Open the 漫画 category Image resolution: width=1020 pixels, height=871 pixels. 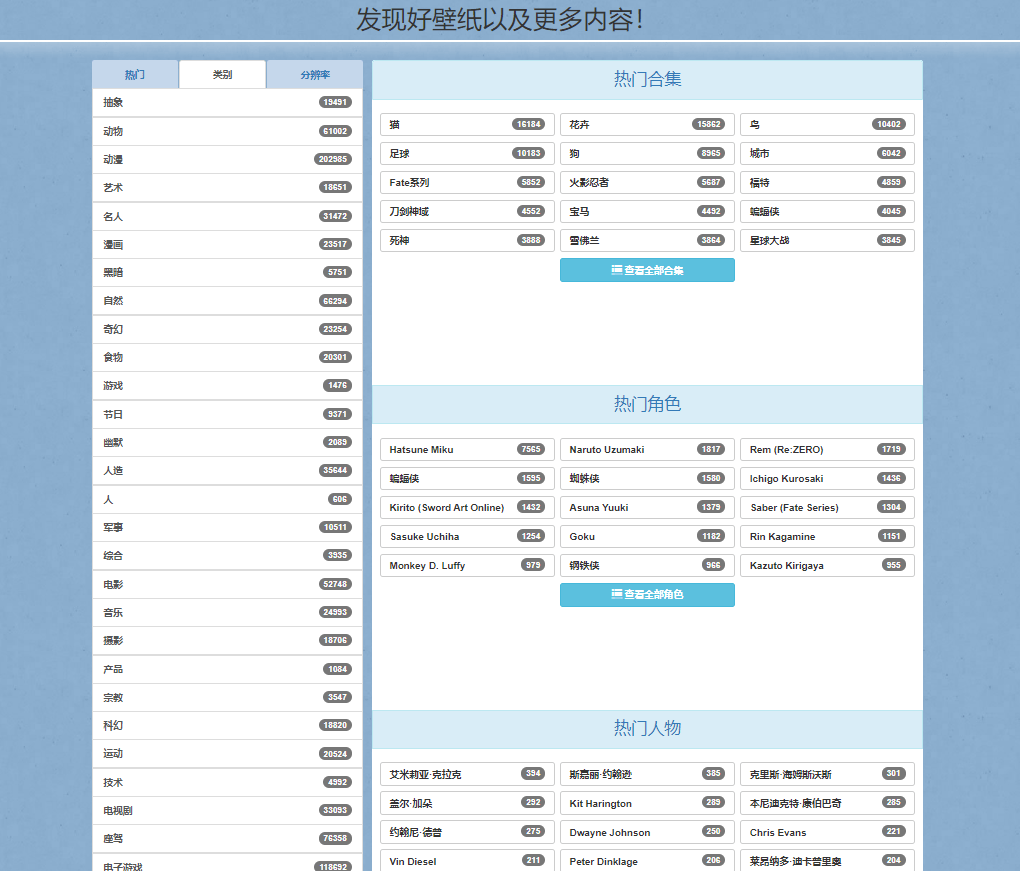coord(227,245)
